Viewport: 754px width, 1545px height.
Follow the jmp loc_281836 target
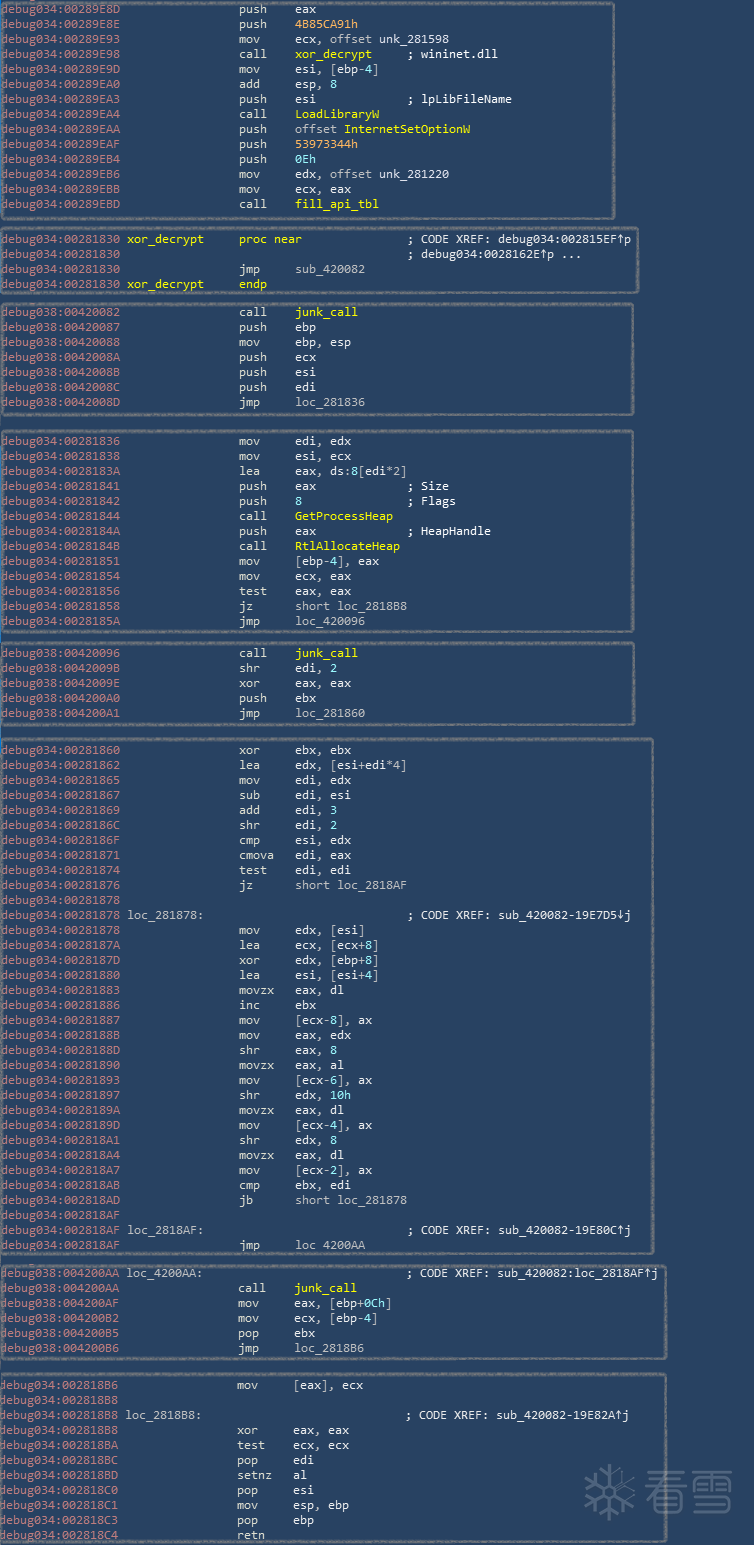[x=326, y=402]
